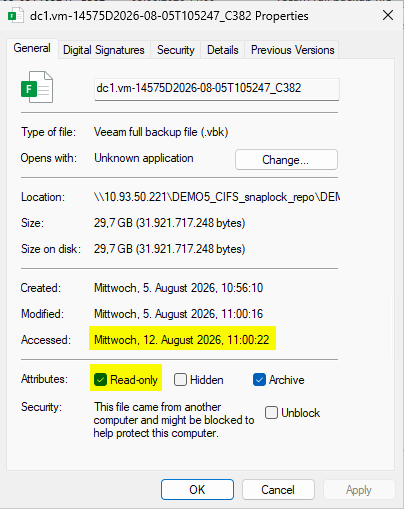The height and width of the screenshot is (510, 404).
Task: Click into the file name text field
Action: [217, 89]
